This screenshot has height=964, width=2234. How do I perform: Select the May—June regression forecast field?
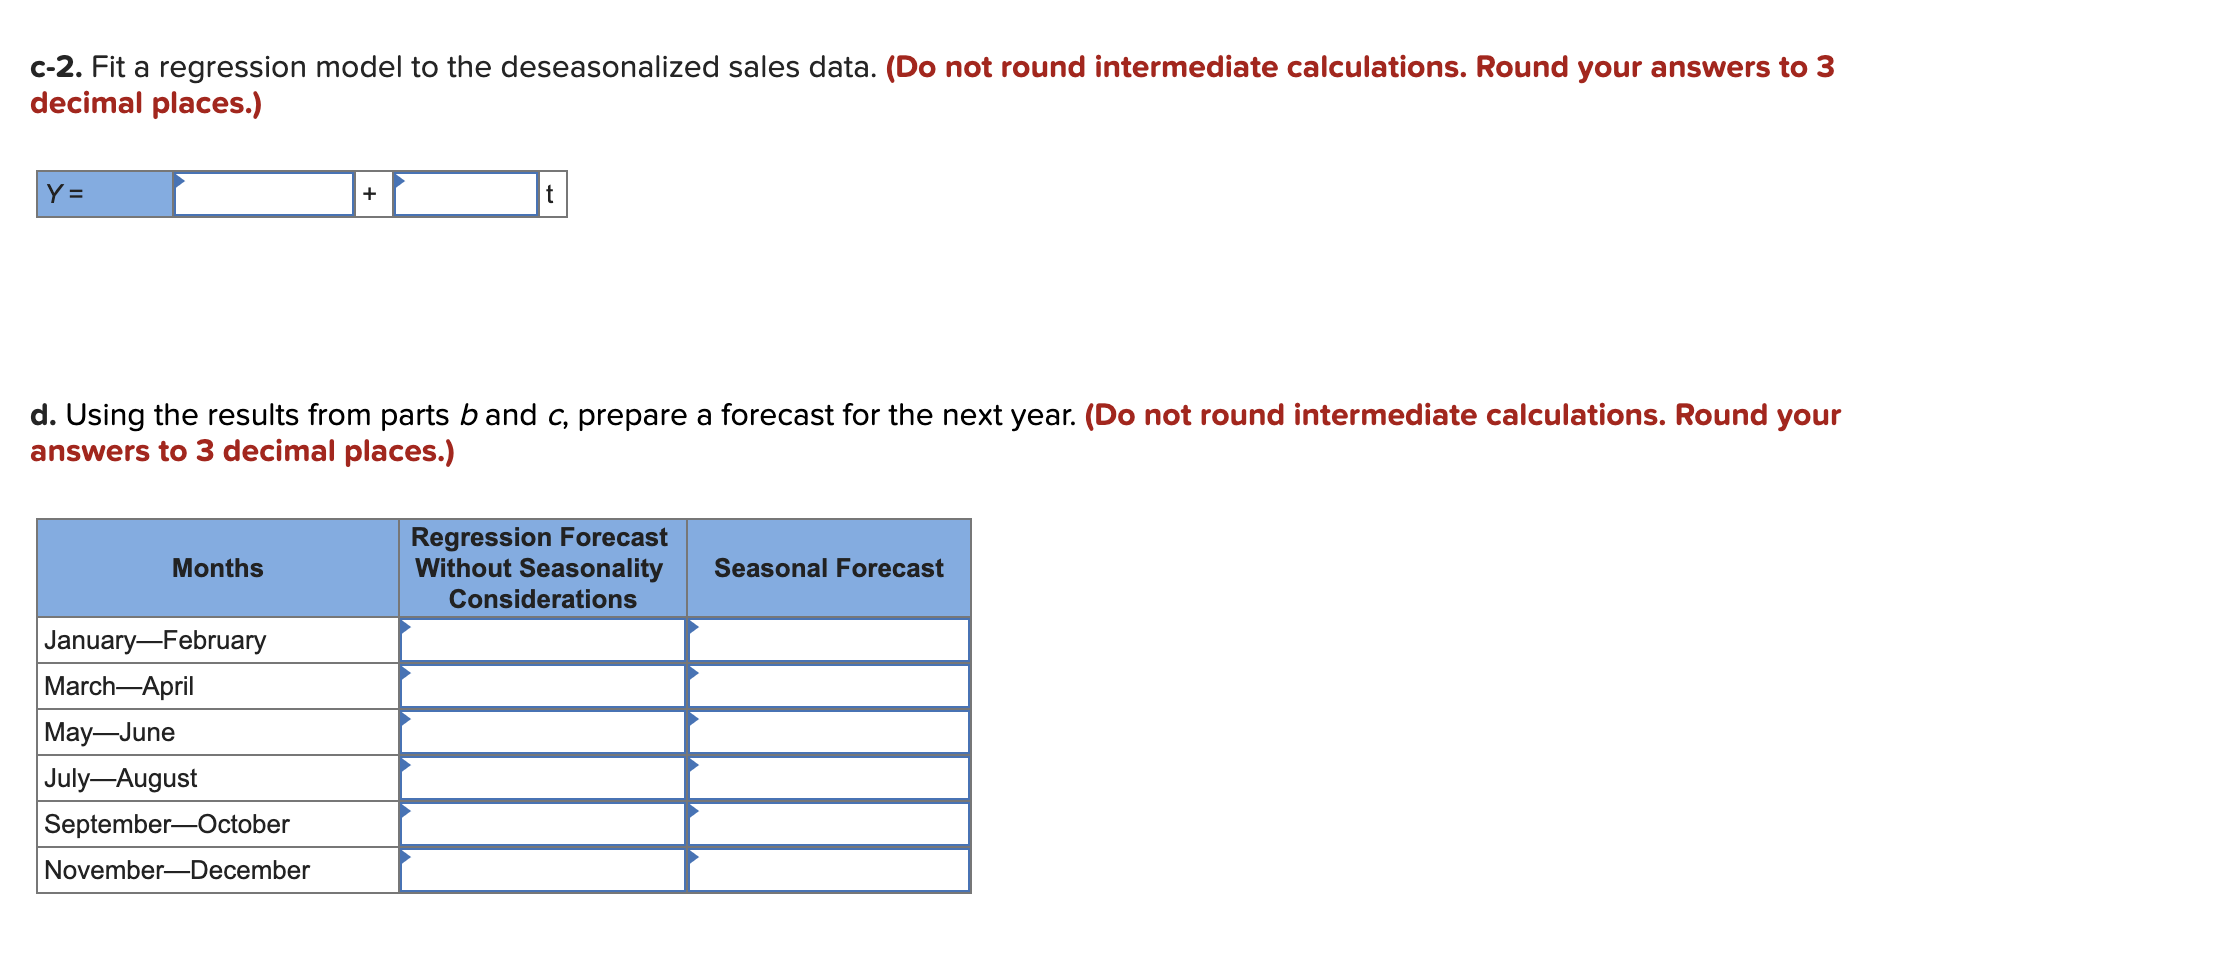tap(543, 731)
